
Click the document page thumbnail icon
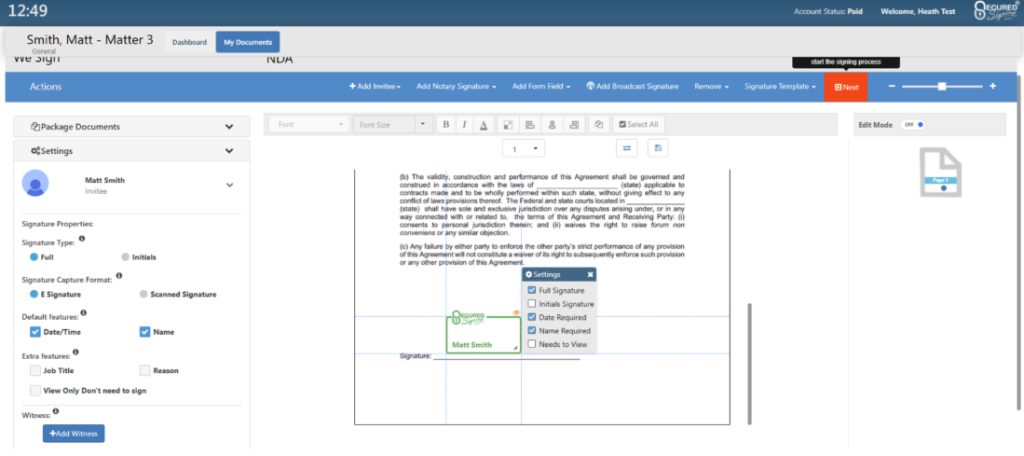point(940,172)
